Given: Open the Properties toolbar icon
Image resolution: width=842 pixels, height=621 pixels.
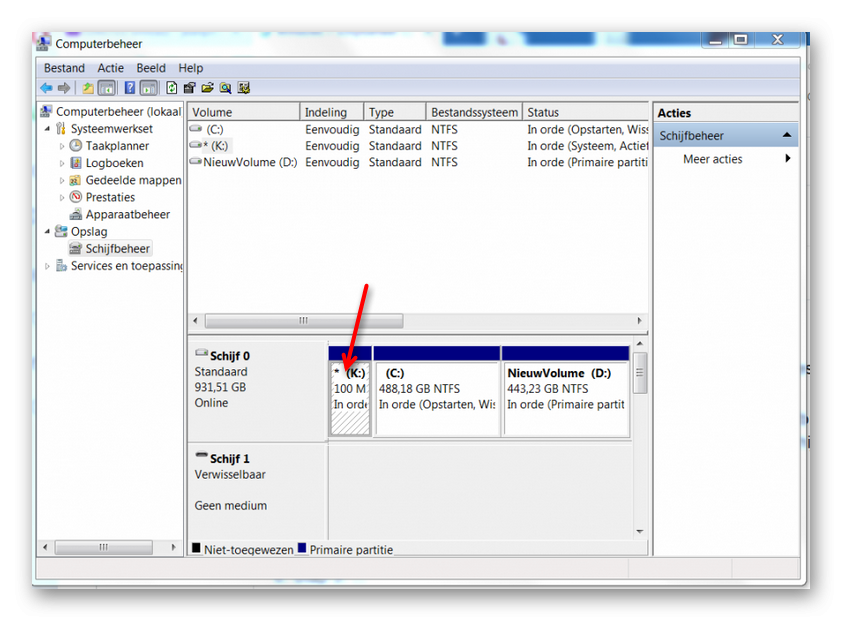Looking at the screenshot, I should pos(190,88).
